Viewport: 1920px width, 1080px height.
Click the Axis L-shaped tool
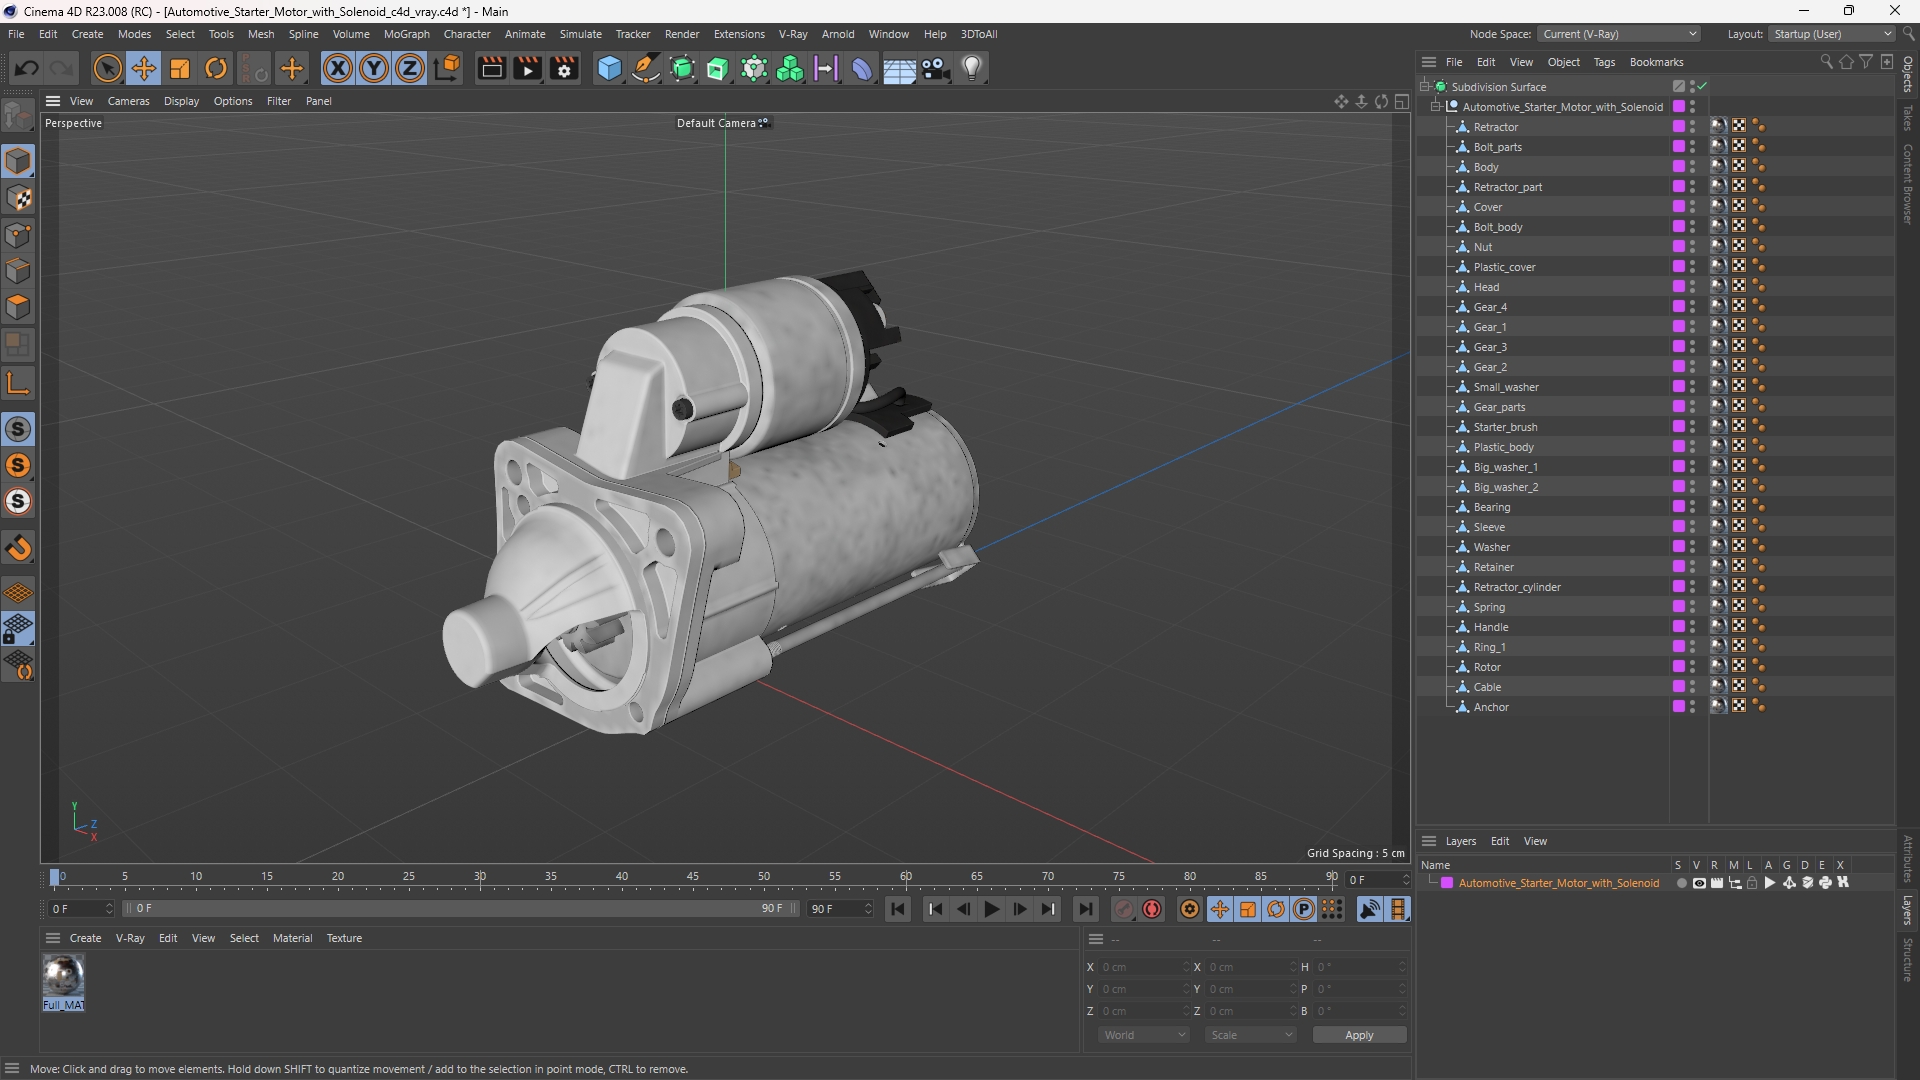18,383
